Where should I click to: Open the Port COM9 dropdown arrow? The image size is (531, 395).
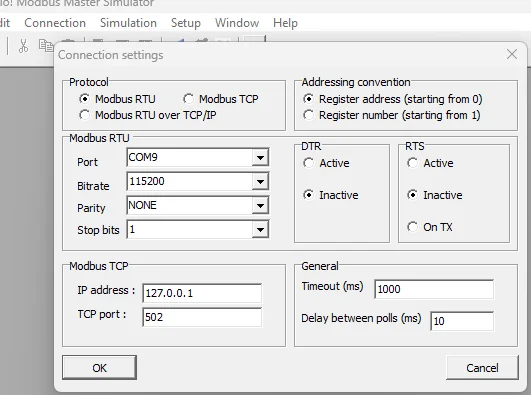click(x=260, y=158)
